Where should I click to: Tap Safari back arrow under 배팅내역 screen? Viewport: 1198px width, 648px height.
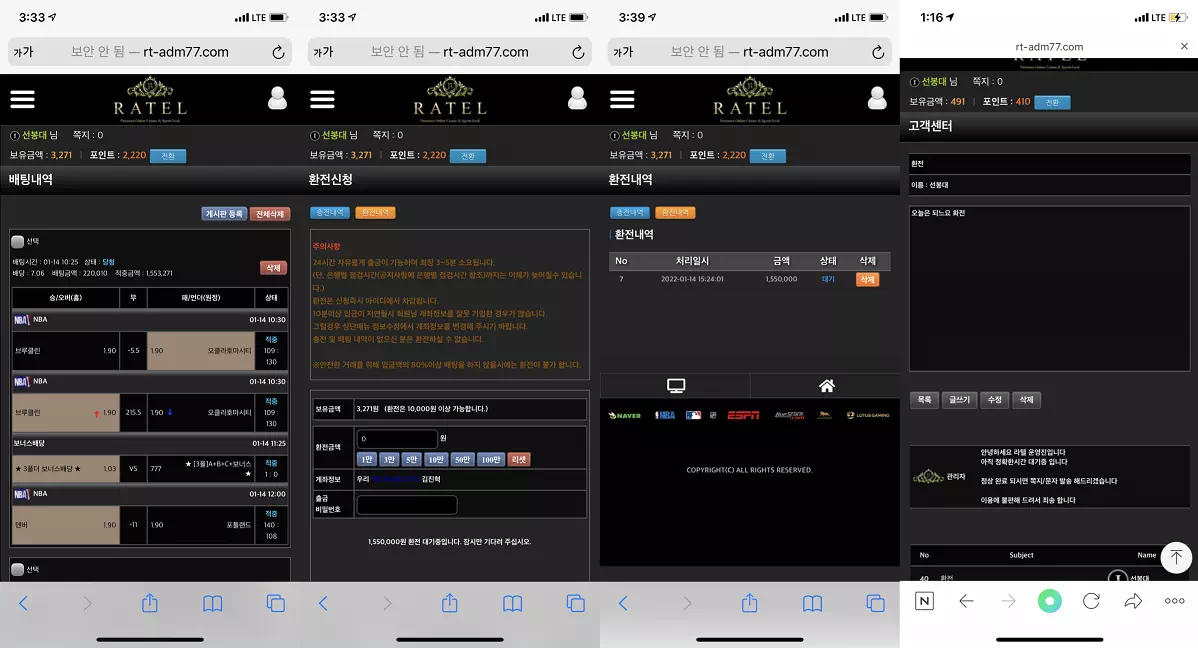click(x=23, y=604)
